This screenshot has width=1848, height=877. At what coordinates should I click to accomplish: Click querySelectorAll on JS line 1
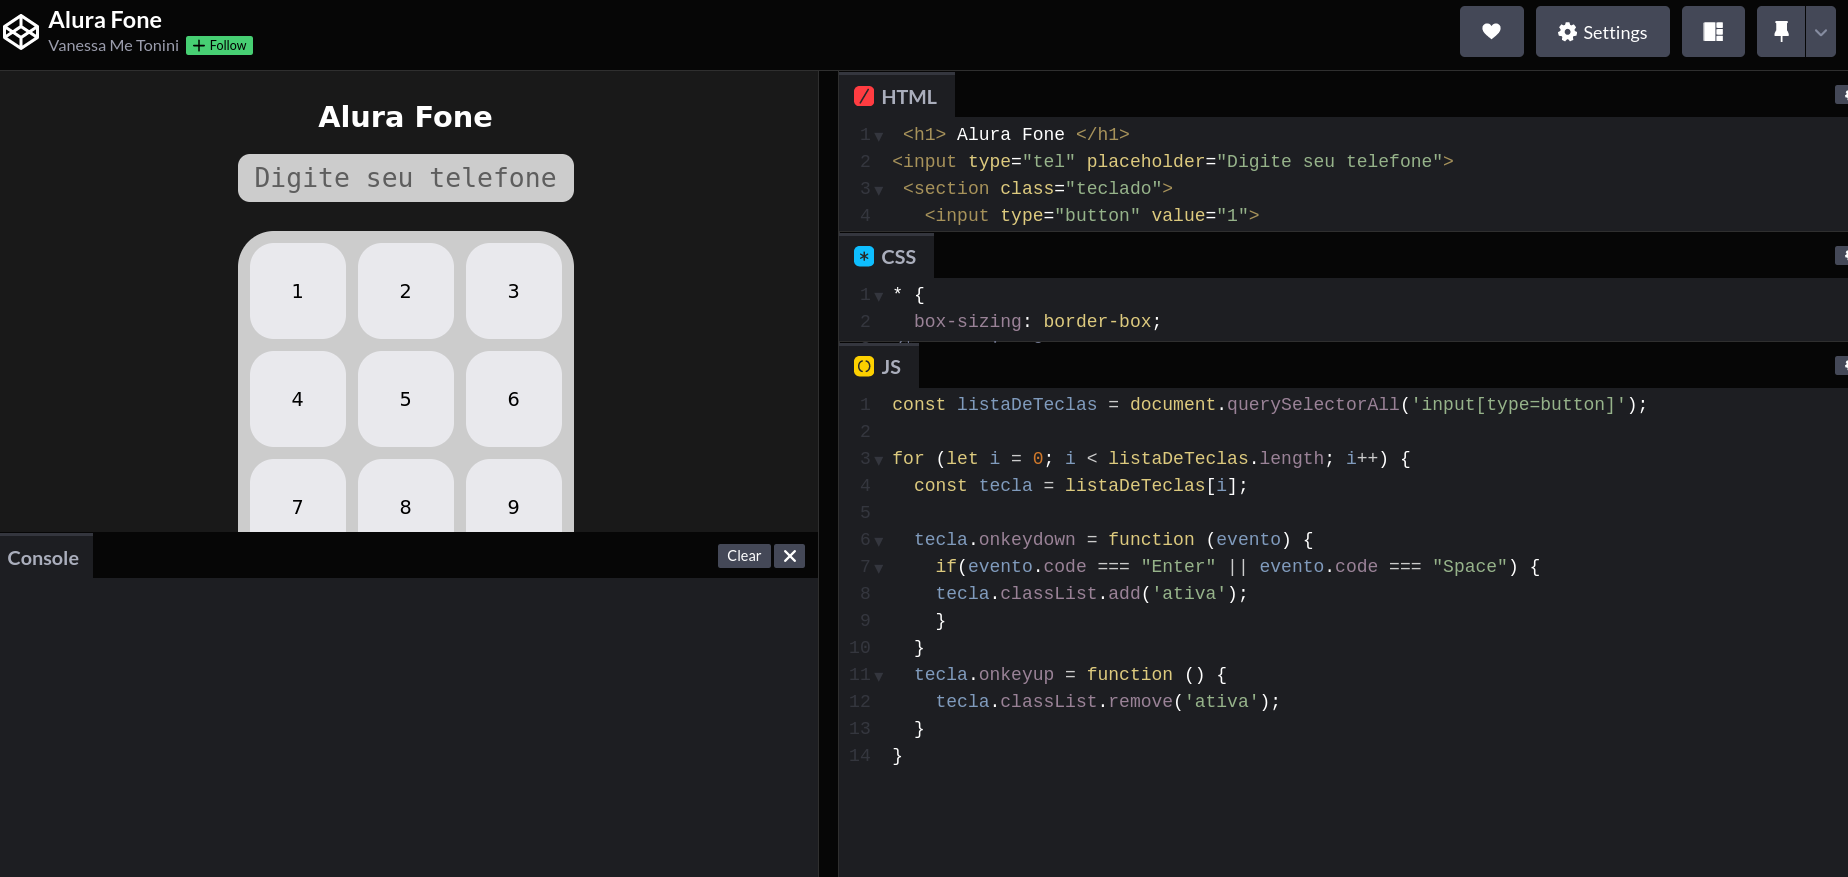(x=1313, y=404)
